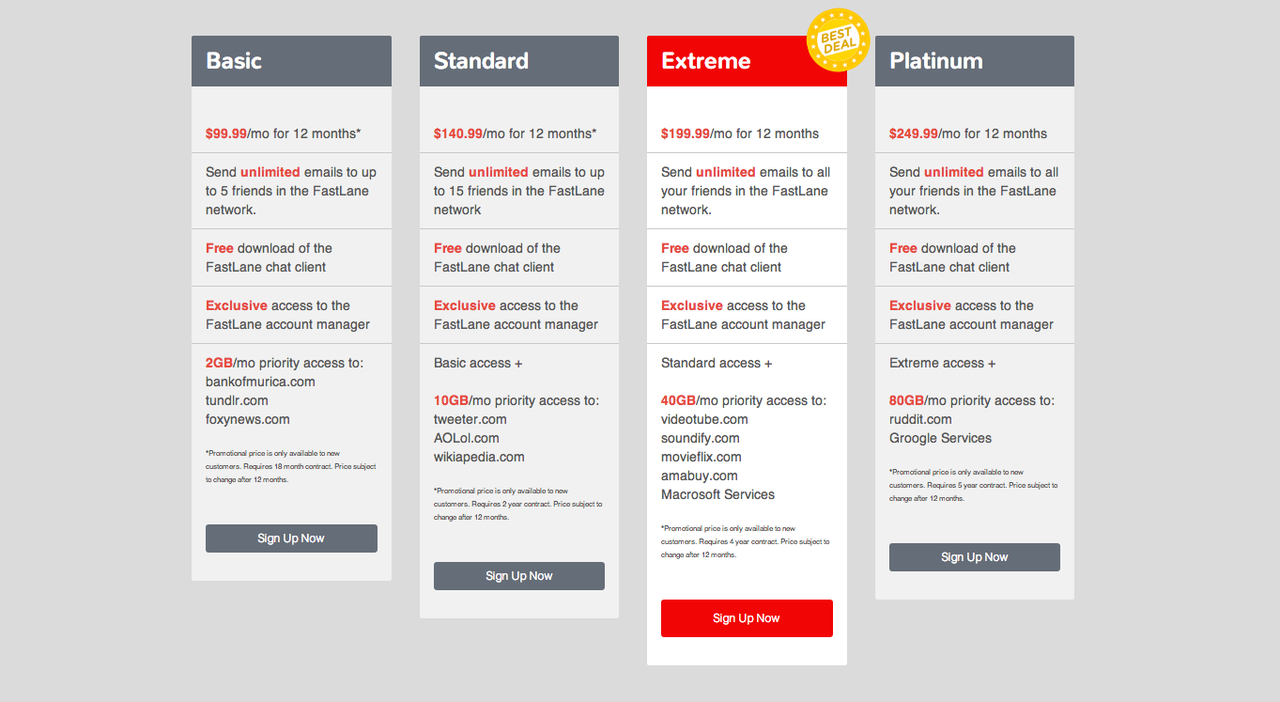Click videotube.com in Extreme plan

704,419
